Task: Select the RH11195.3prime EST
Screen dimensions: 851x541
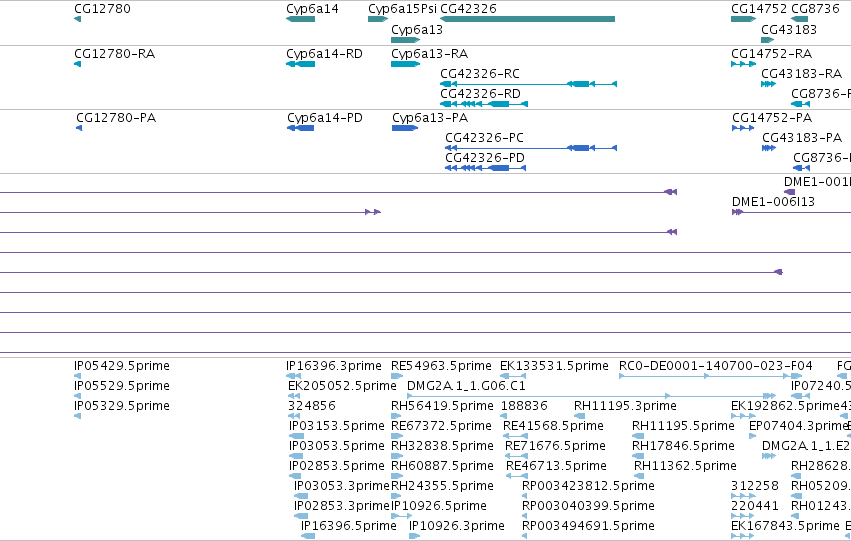Action: pyautogui.click(x=580, y=416)
